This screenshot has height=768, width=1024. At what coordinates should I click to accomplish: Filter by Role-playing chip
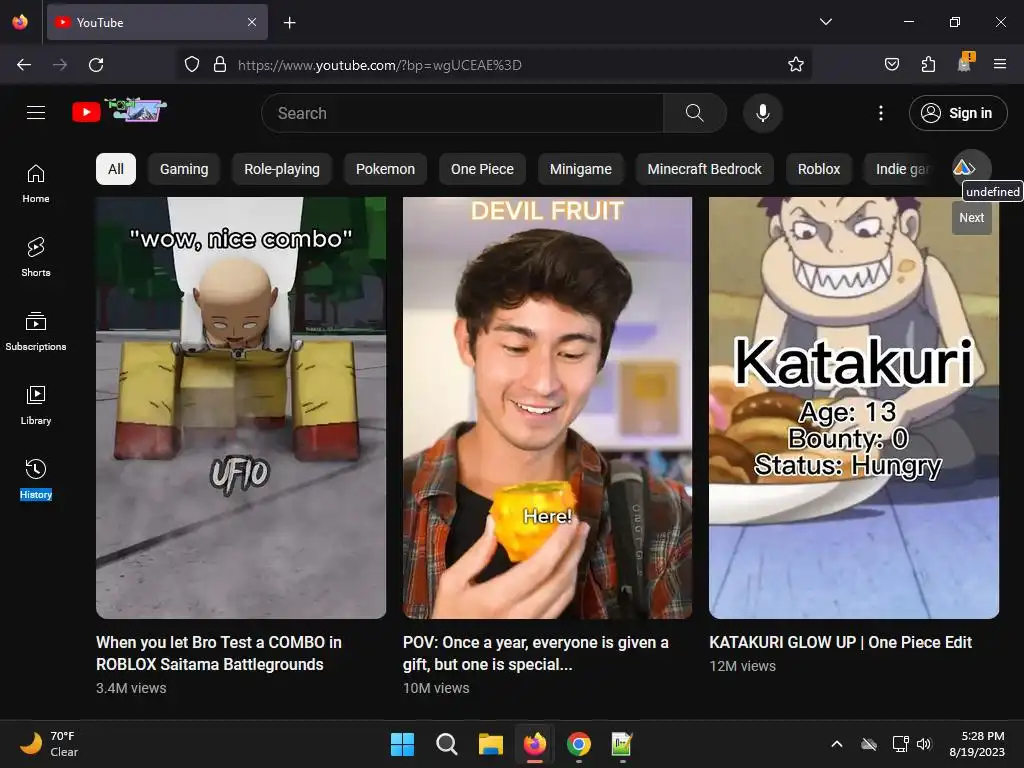(282, 169)
